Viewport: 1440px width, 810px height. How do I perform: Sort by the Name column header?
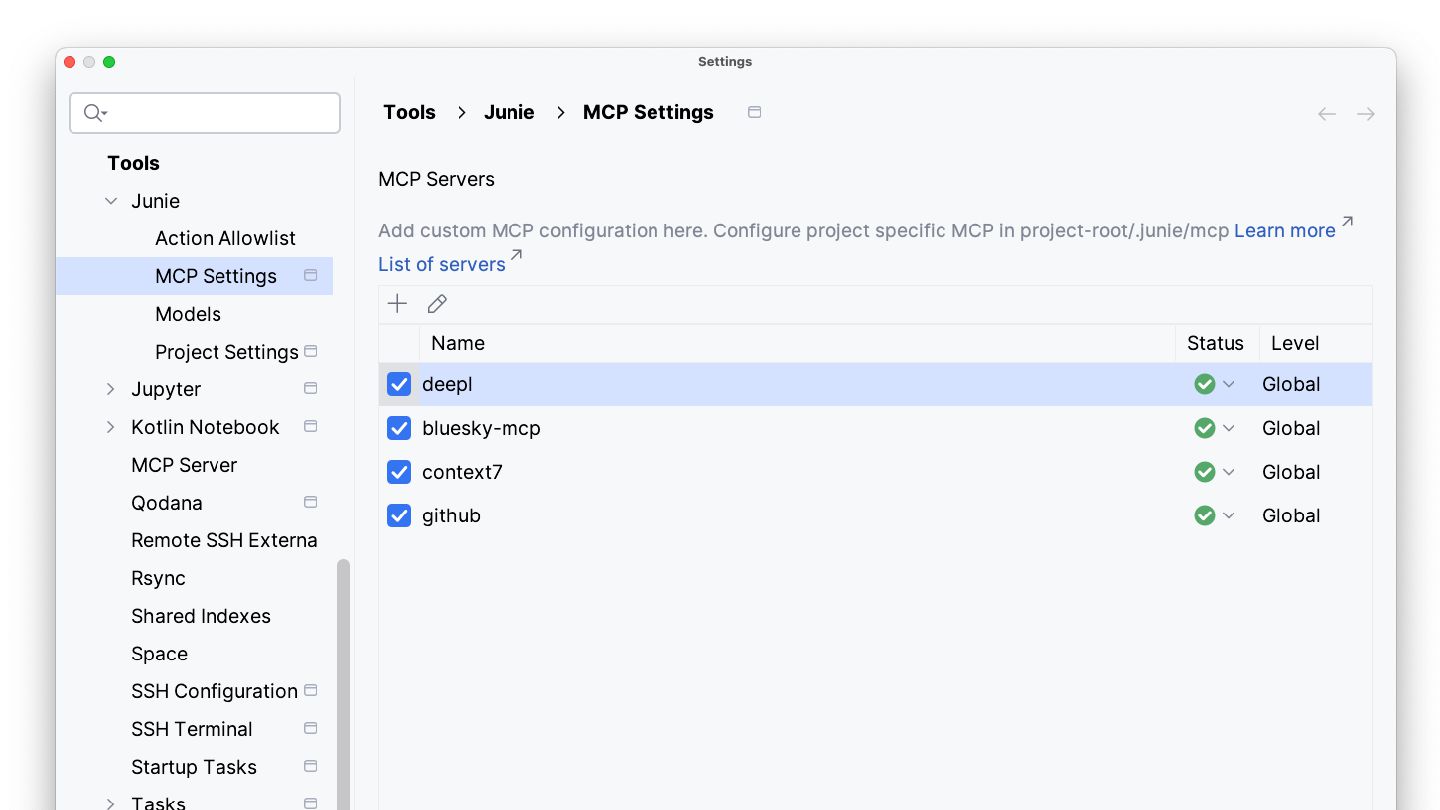(x=797, y=343)
